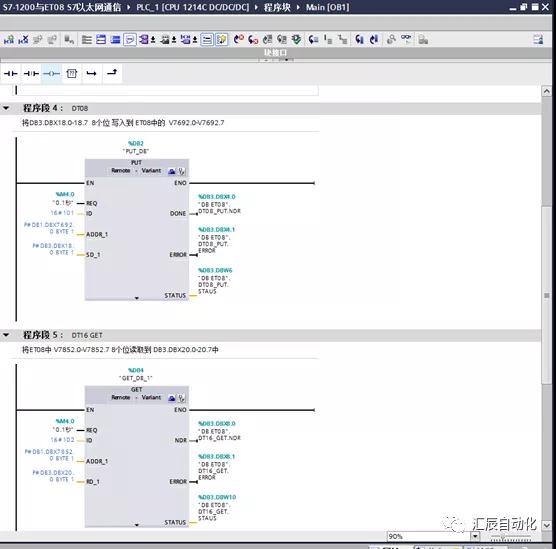This screenshot has width=556, height=549.
Task: Select the PUT_DB instance label
Action: 136,151
